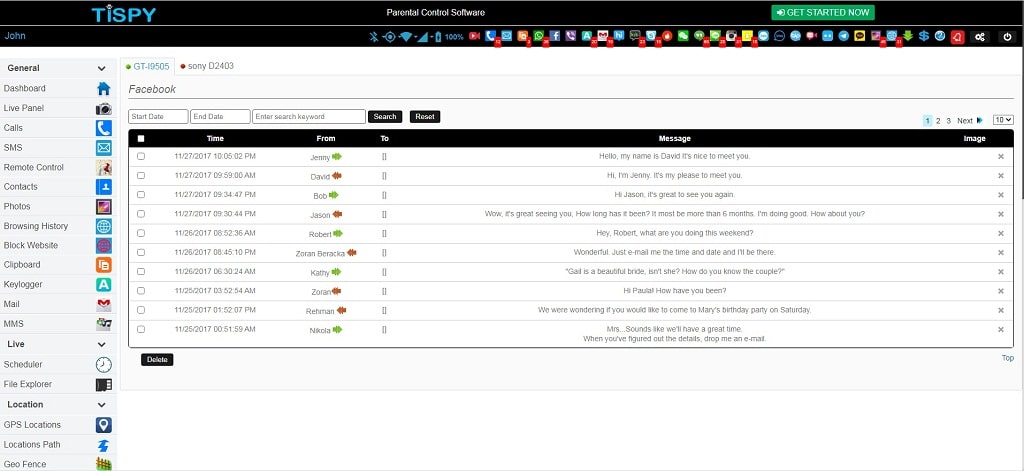Open WhatsApp logs from the top toolbar

click(x=538, y=36)
